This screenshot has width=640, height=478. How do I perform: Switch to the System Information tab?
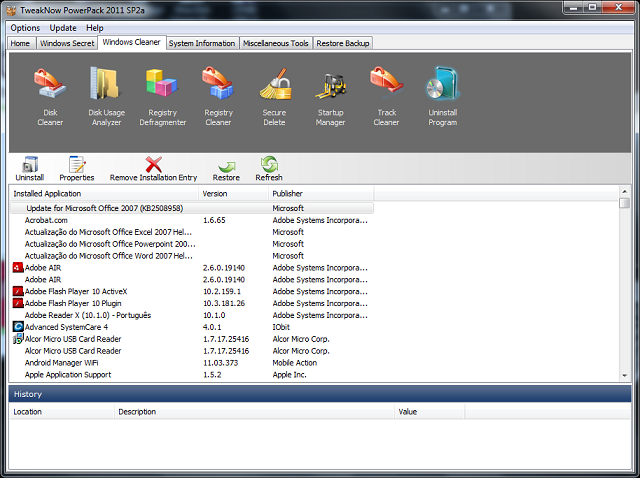coord(202,43)
